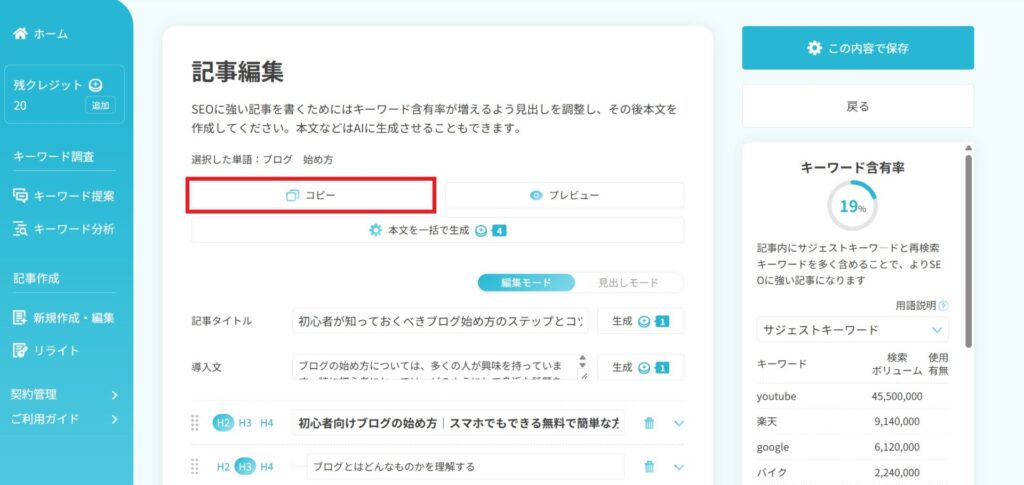Click the eye icon on プレビュー
The height and width of the screenshot is (485, 1024).
tap(536, 195)
